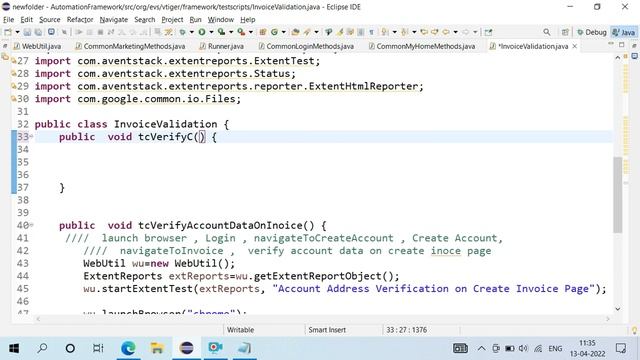Open the Refactor menu
Image resolution: width=640 pixels, height=360 pixels.
tap(80, 20)
